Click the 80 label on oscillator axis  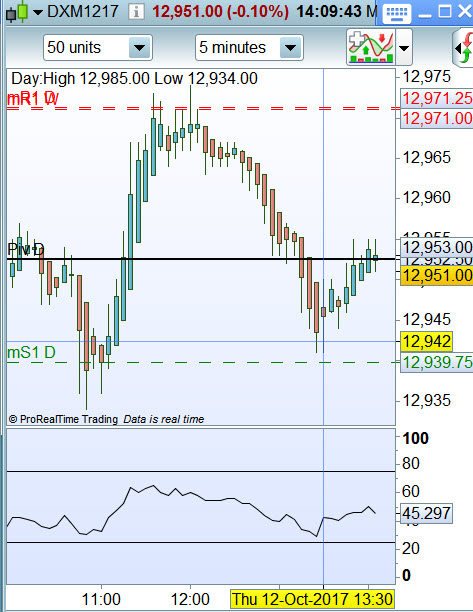click(411, 464)
